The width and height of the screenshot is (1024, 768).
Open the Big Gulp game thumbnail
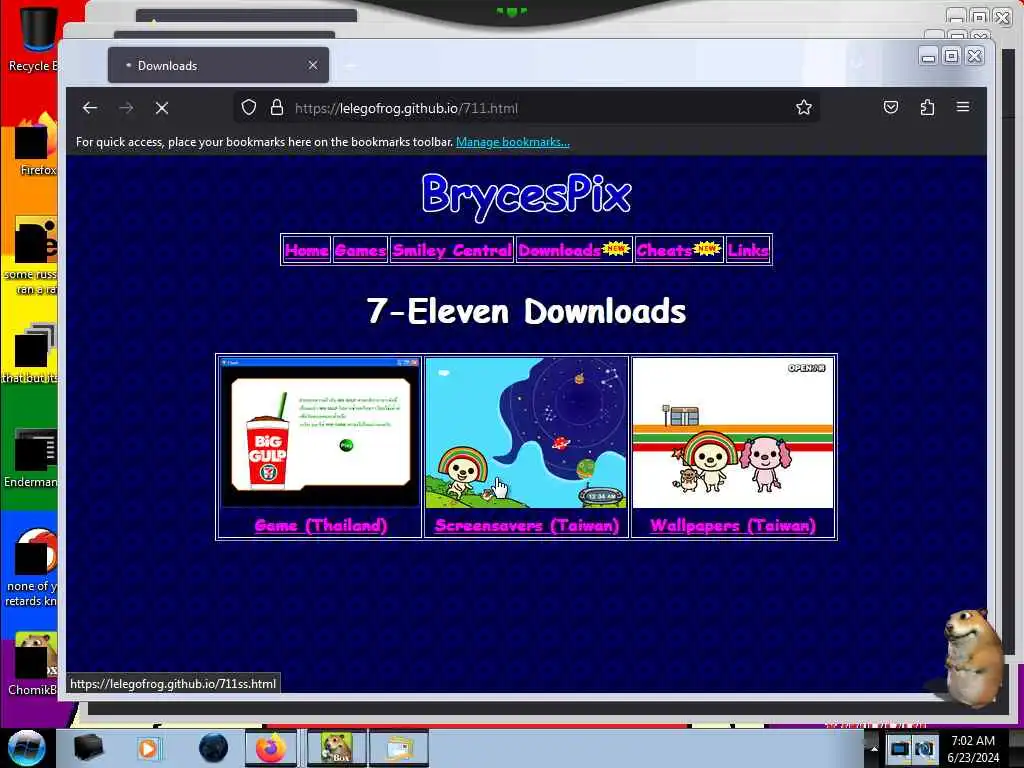point(319,433)
